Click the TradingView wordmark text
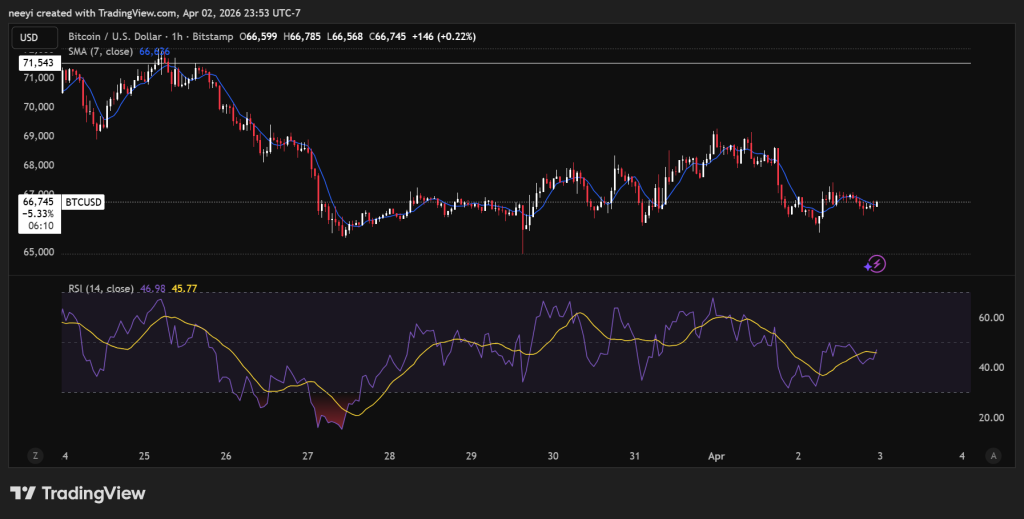This screenshot has height=519, width=1024. click(x=93, y=493)
